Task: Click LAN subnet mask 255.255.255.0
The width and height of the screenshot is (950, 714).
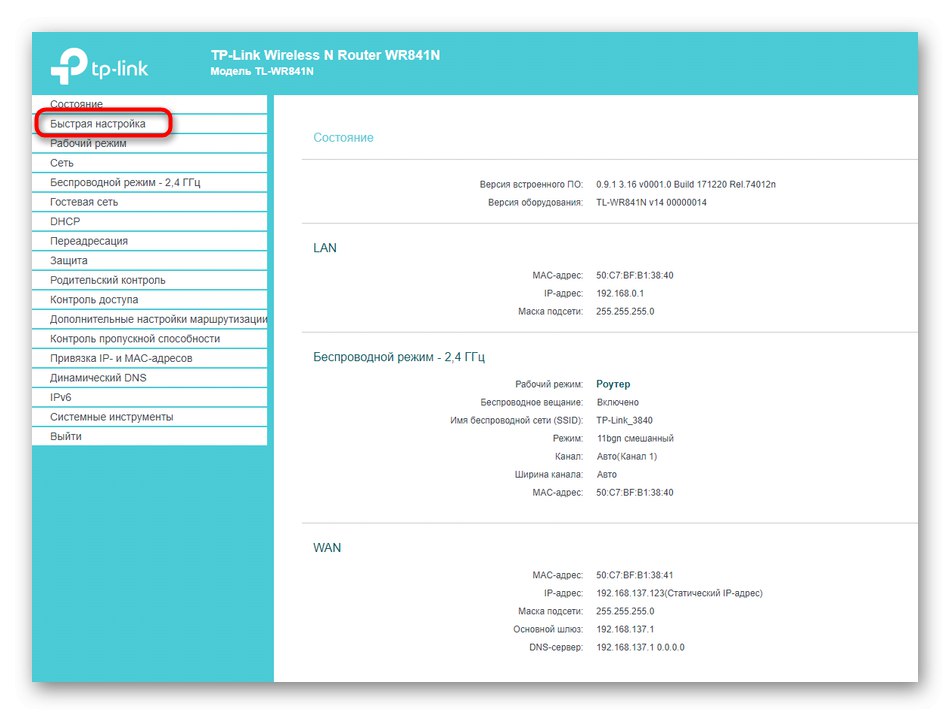Action: [625, 312]
